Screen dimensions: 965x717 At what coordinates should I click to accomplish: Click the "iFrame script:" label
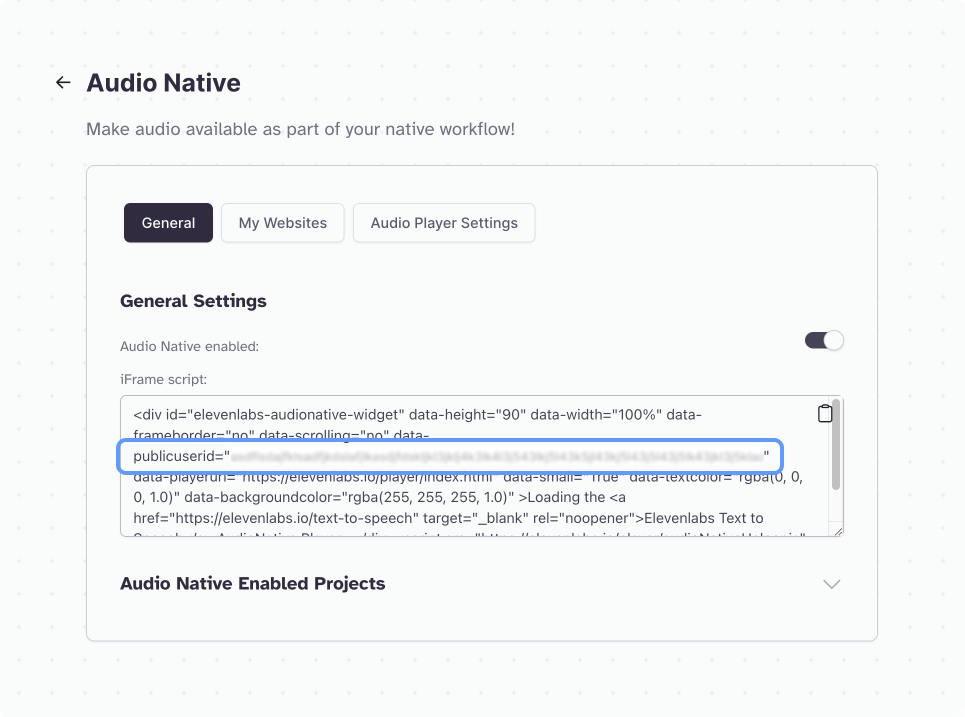[x=163, y=379]
